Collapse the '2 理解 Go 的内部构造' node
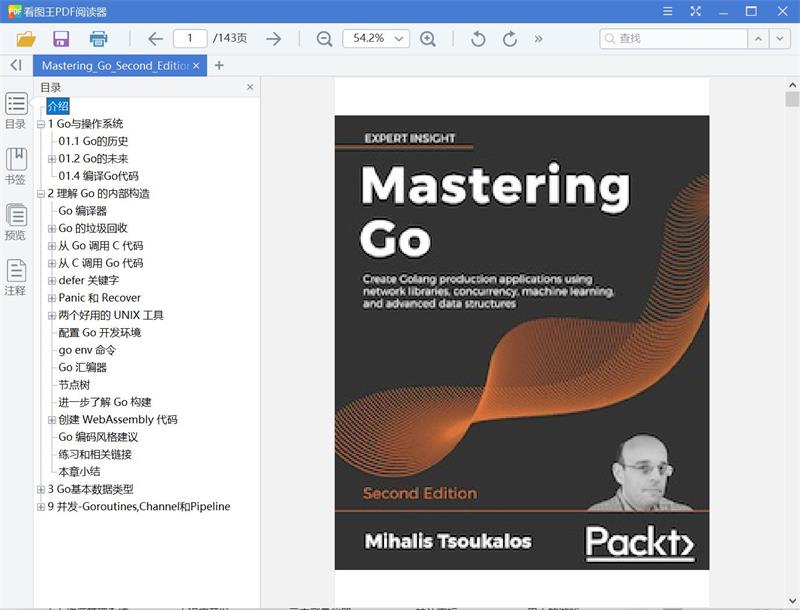The height and width of the screenshot is (610, 800). pyautogui.click(x=41, y=194)
